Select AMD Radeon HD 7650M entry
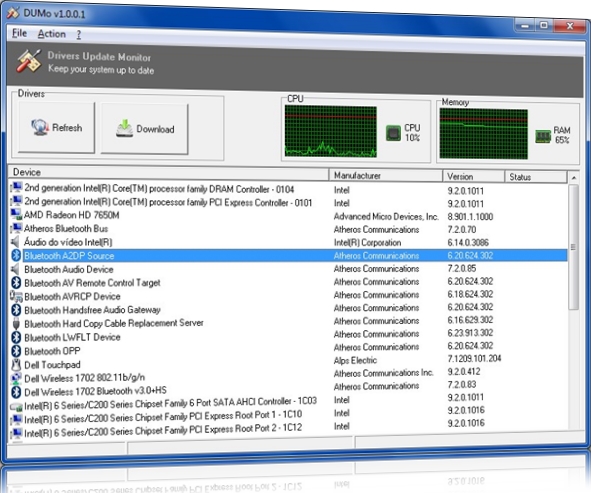Screen dimensions: 591x493 pyautogui.click(x=72, y=215)
